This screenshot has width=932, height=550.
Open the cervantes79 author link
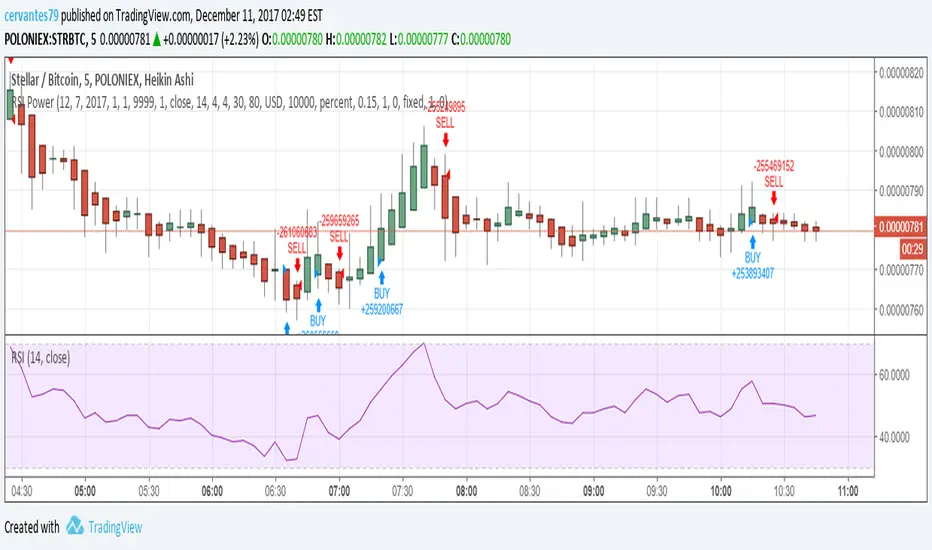[x=32, y=15]
